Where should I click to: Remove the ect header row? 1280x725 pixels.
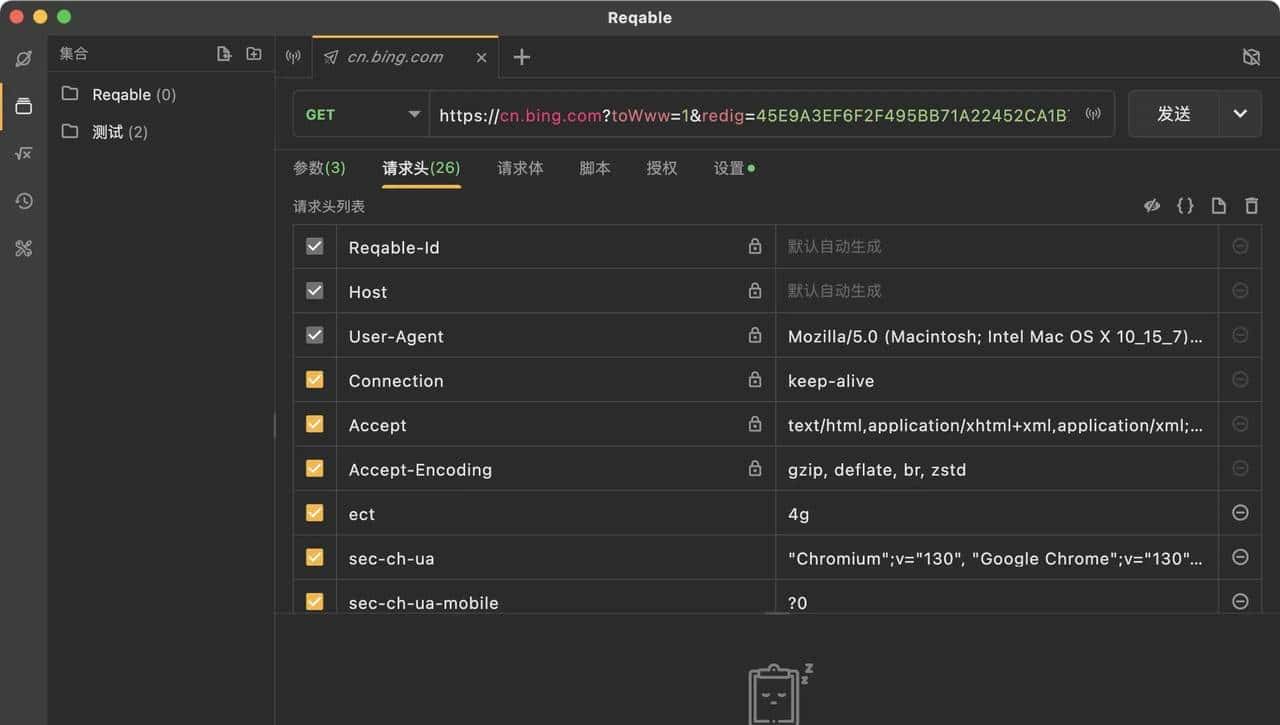point(1240,513)
